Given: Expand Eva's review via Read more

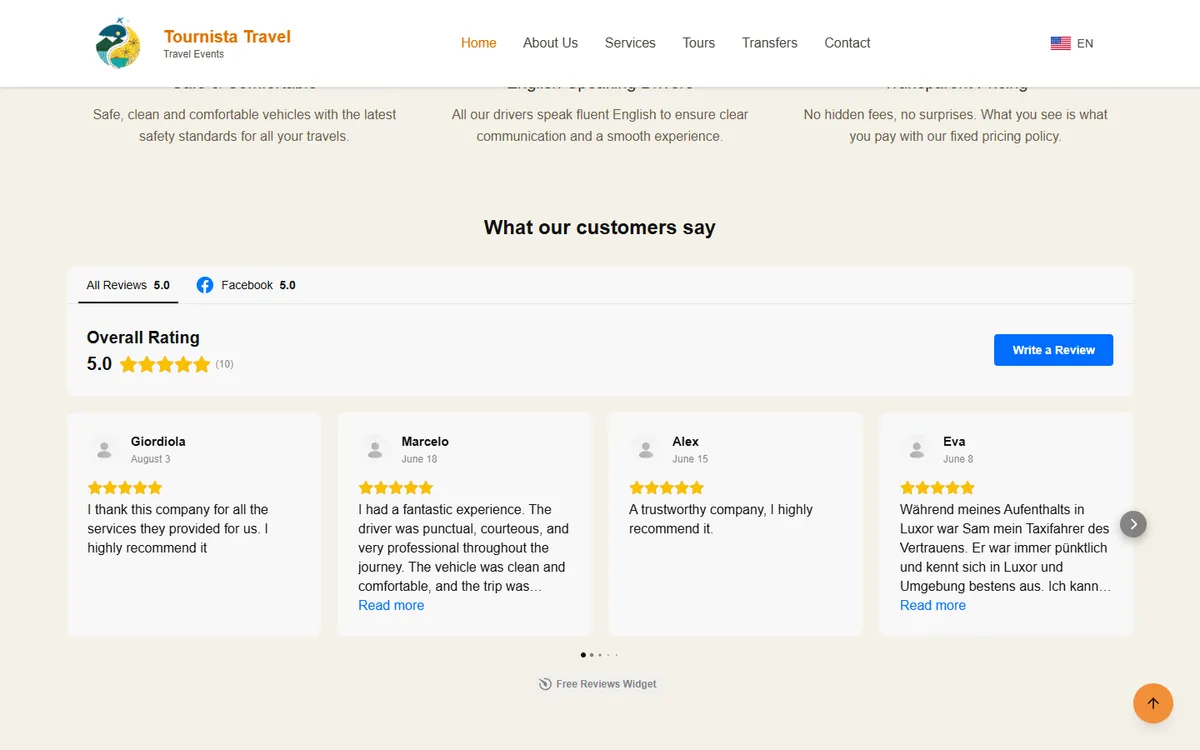Looking at the screenshot, I should click(x=933, y=605).
